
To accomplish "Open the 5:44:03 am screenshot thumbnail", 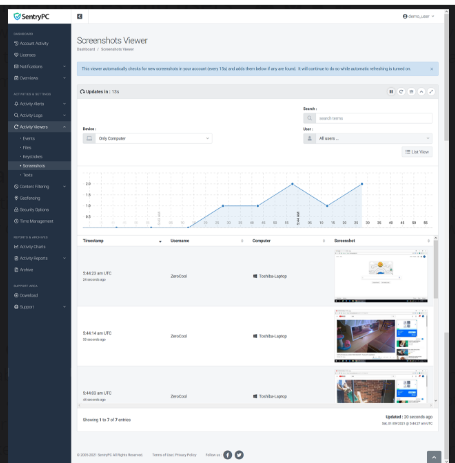I will pyautogui.click(x=381, y=386).
